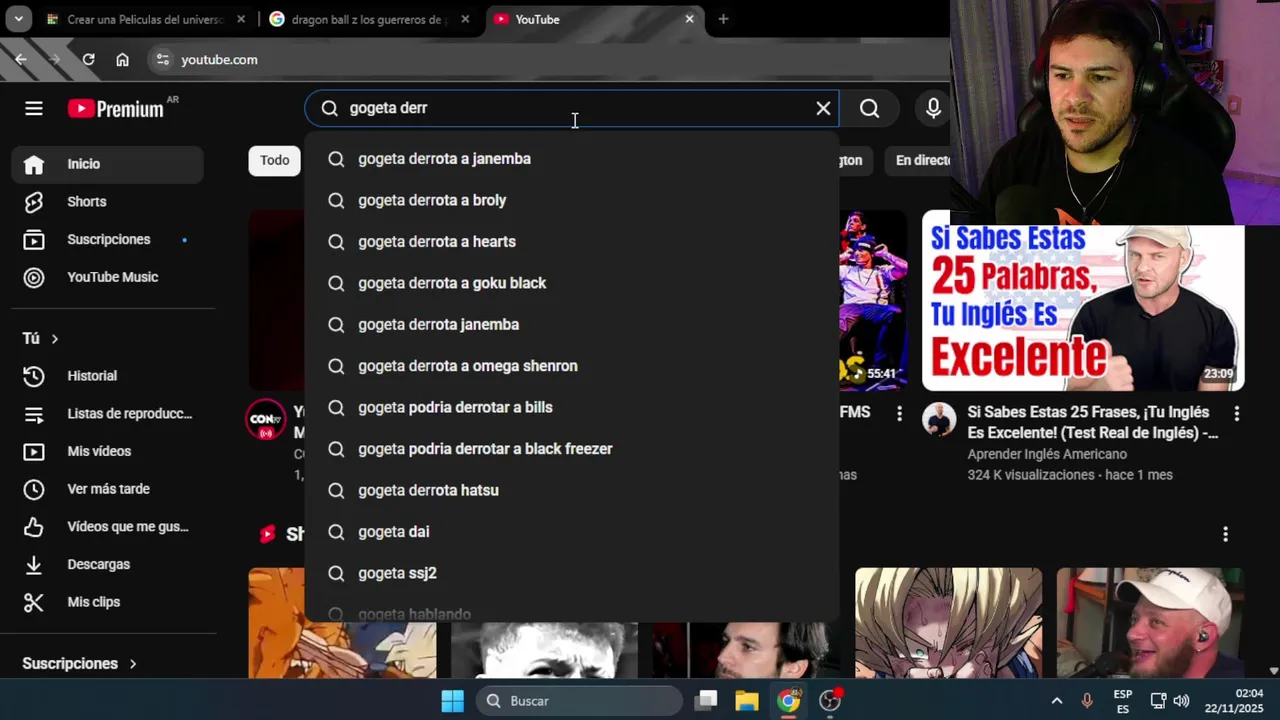This screenshot has height=720, width=1280.
Task: Open Listas de reproducción in the sidebar
Action: 108,414
